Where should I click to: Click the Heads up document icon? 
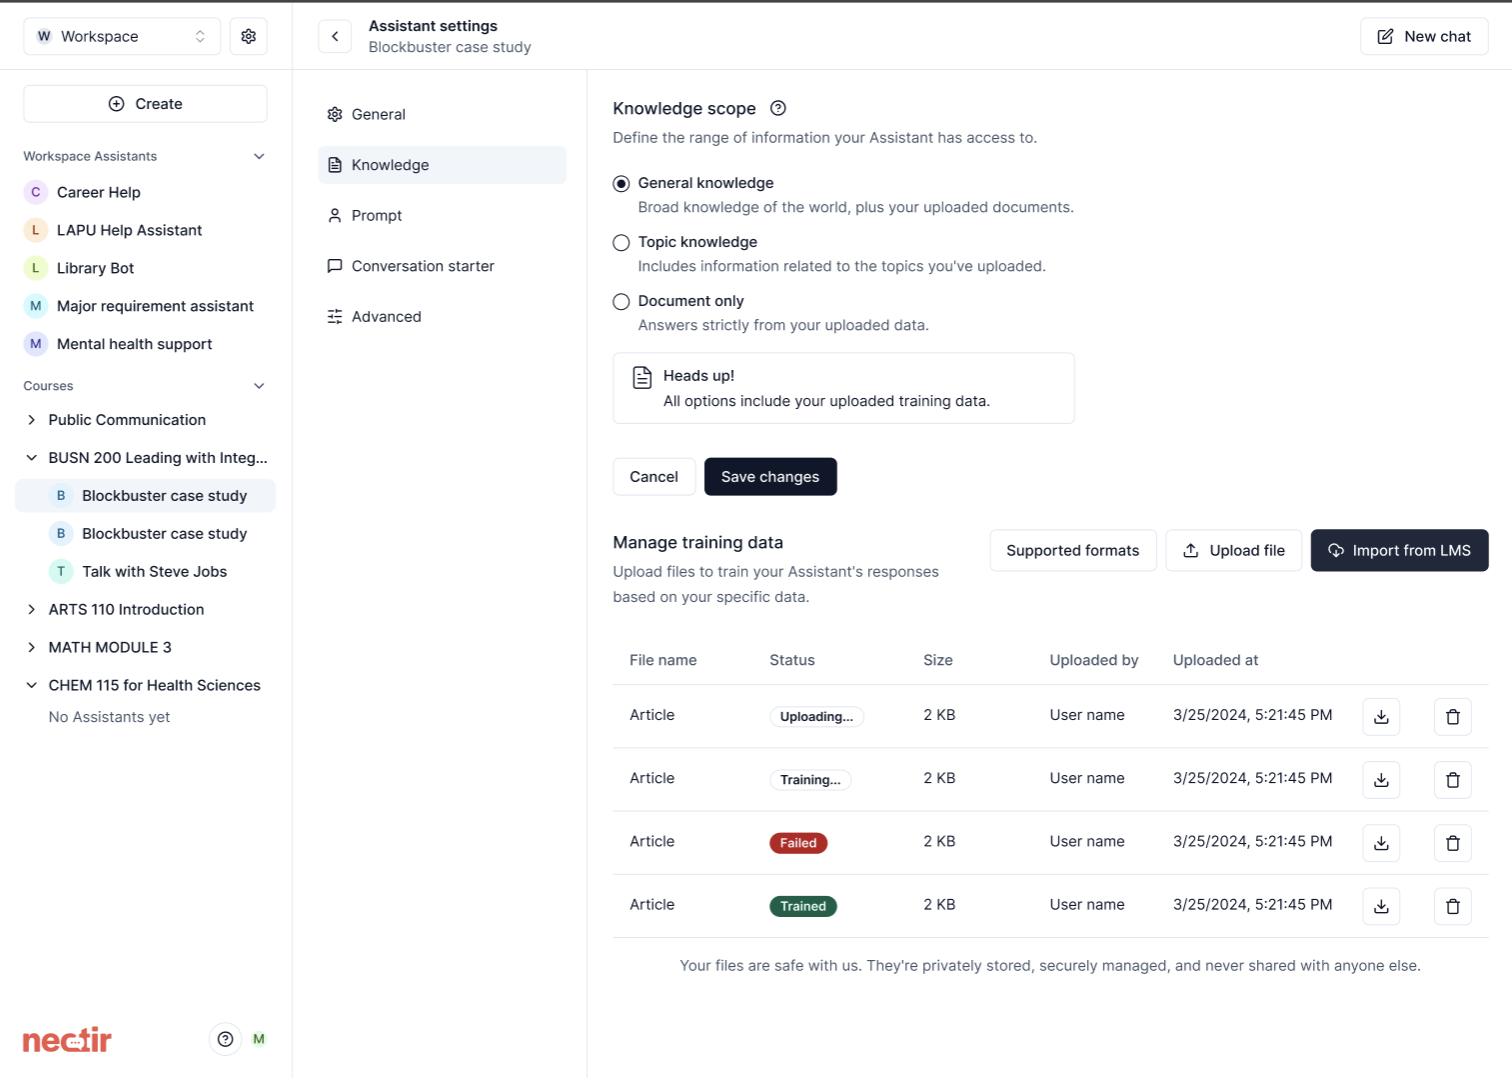click(642, 377)
